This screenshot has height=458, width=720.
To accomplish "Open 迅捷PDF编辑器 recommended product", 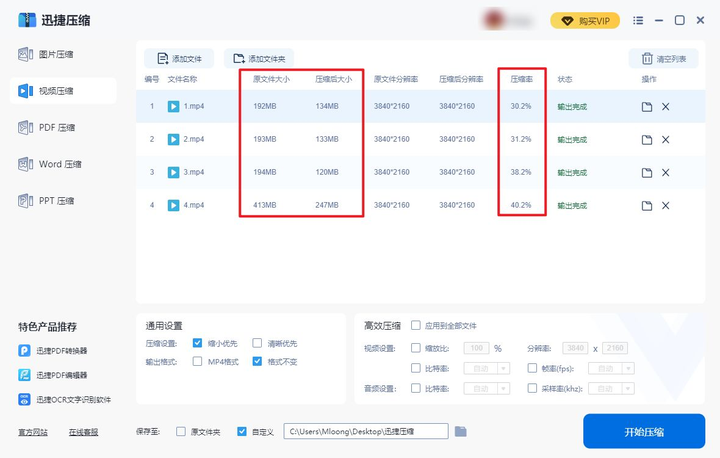I will [x=53, y=375].
